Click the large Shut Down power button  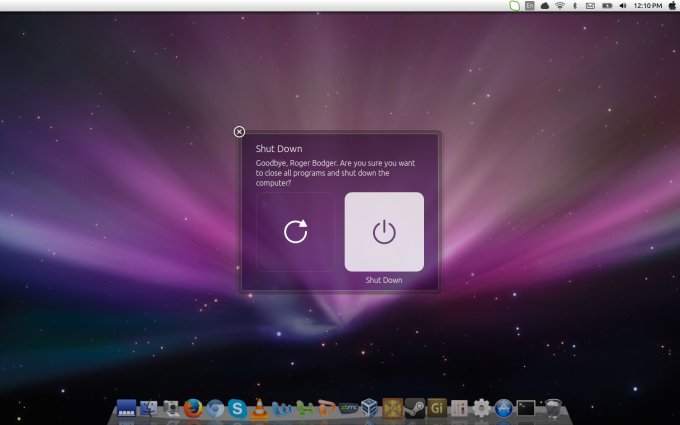[384, 232]
